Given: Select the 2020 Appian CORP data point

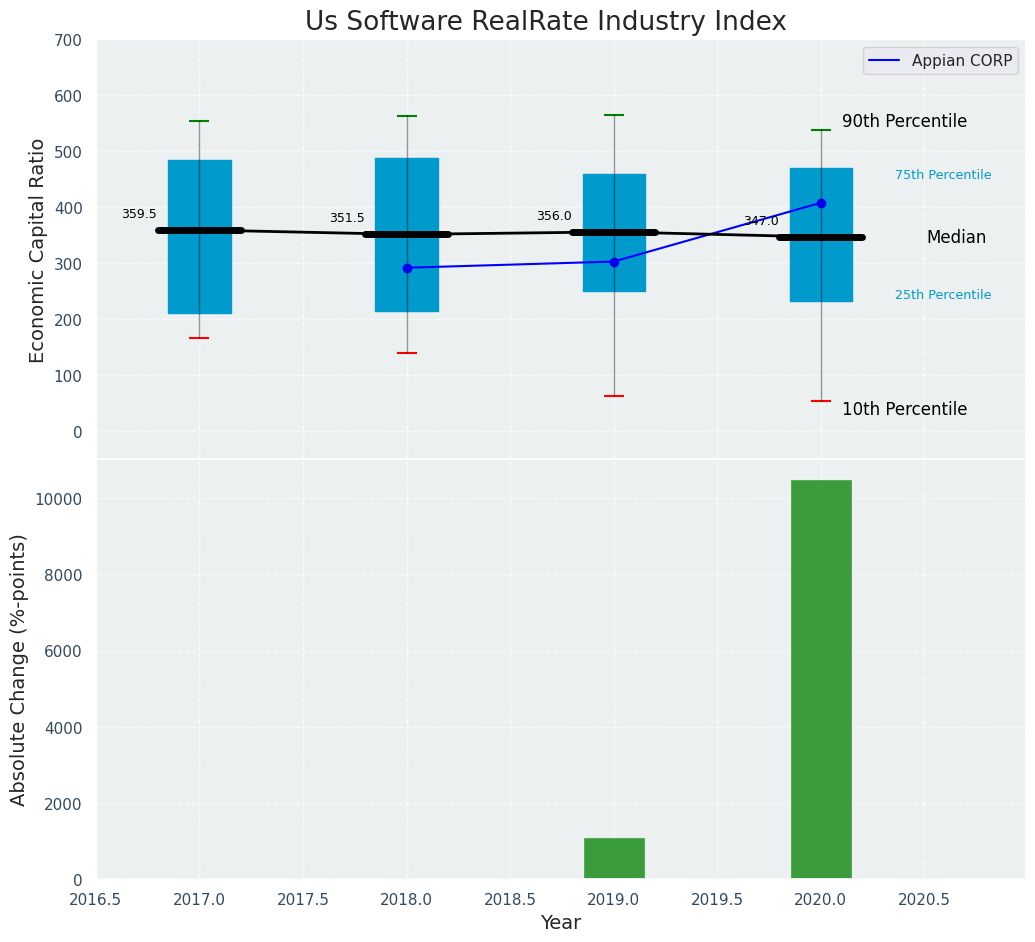Looking at the screenshot, I should click(821, 203).
